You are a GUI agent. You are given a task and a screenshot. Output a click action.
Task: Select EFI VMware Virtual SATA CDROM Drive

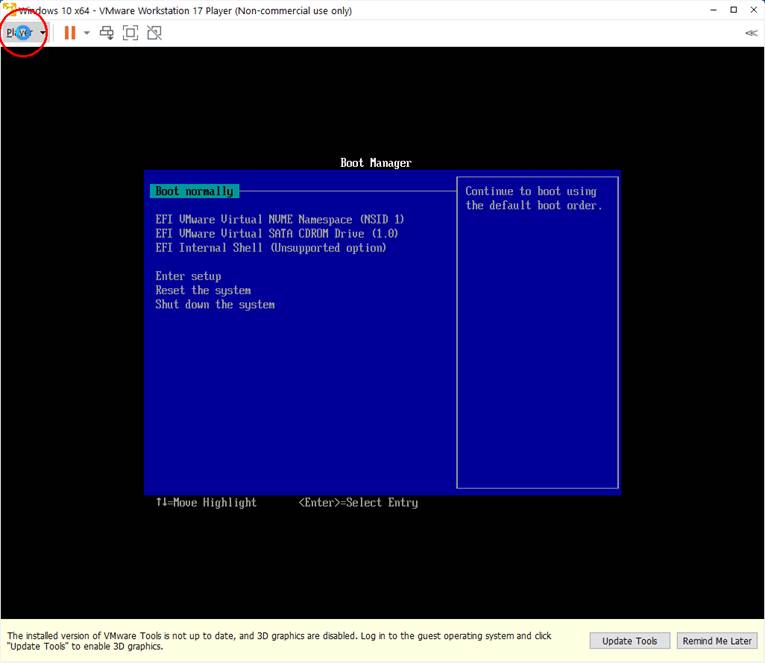(276, 233)
